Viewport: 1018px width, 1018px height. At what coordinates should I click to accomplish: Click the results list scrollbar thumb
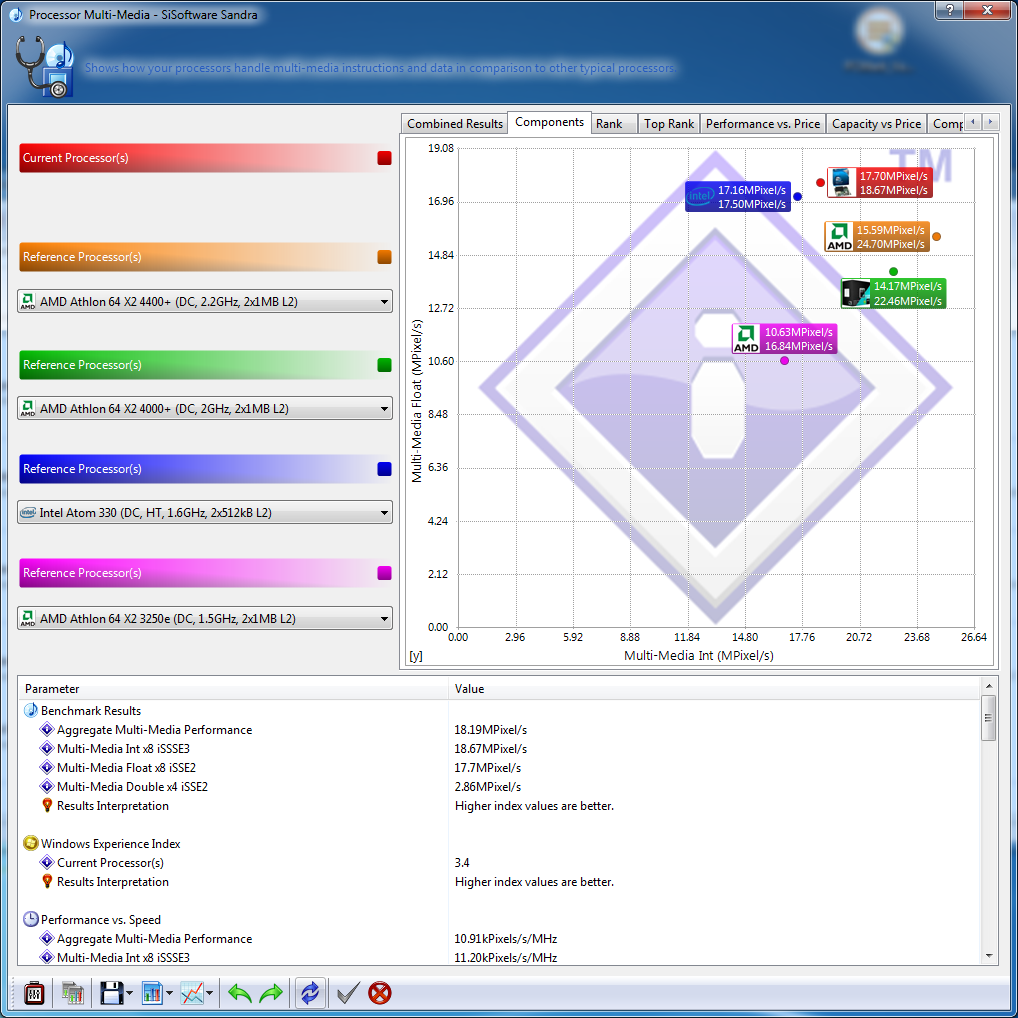point(989,717)
